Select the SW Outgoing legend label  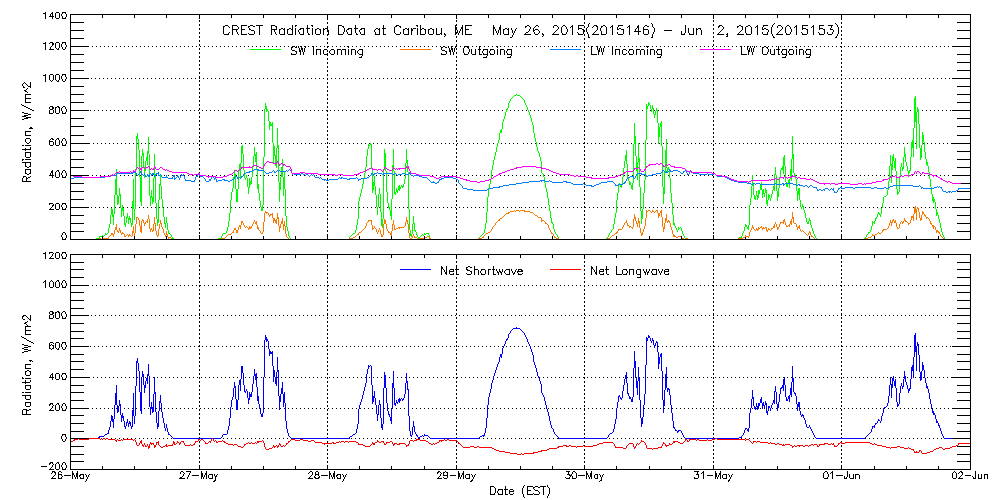[x=476, y=51]
